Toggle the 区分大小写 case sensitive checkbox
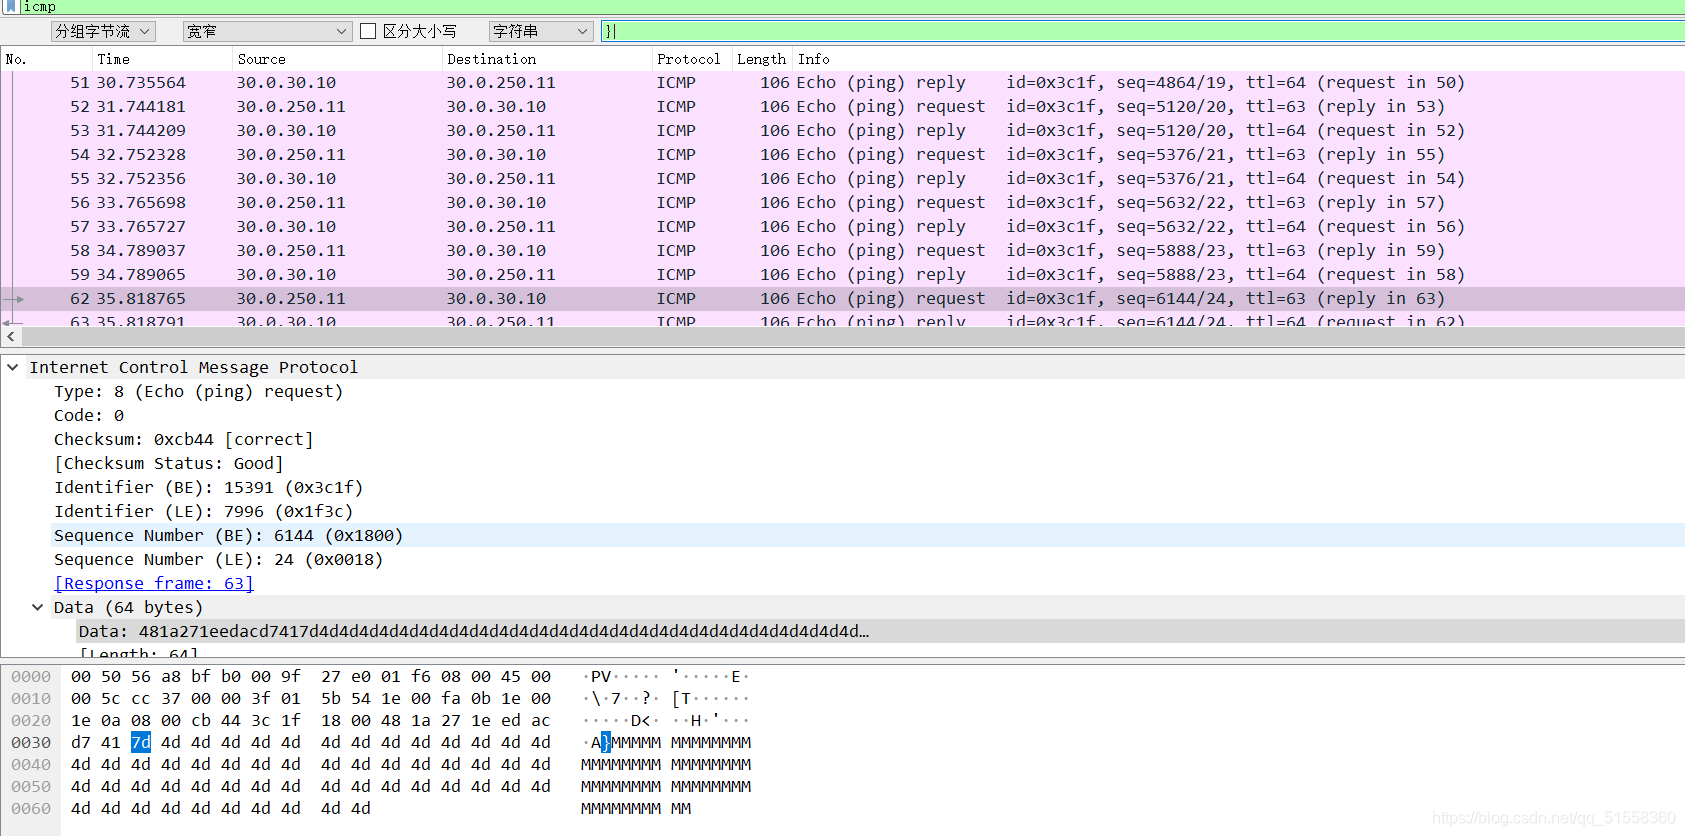Viewport: 1685px width, 836px height. [368, 31]
